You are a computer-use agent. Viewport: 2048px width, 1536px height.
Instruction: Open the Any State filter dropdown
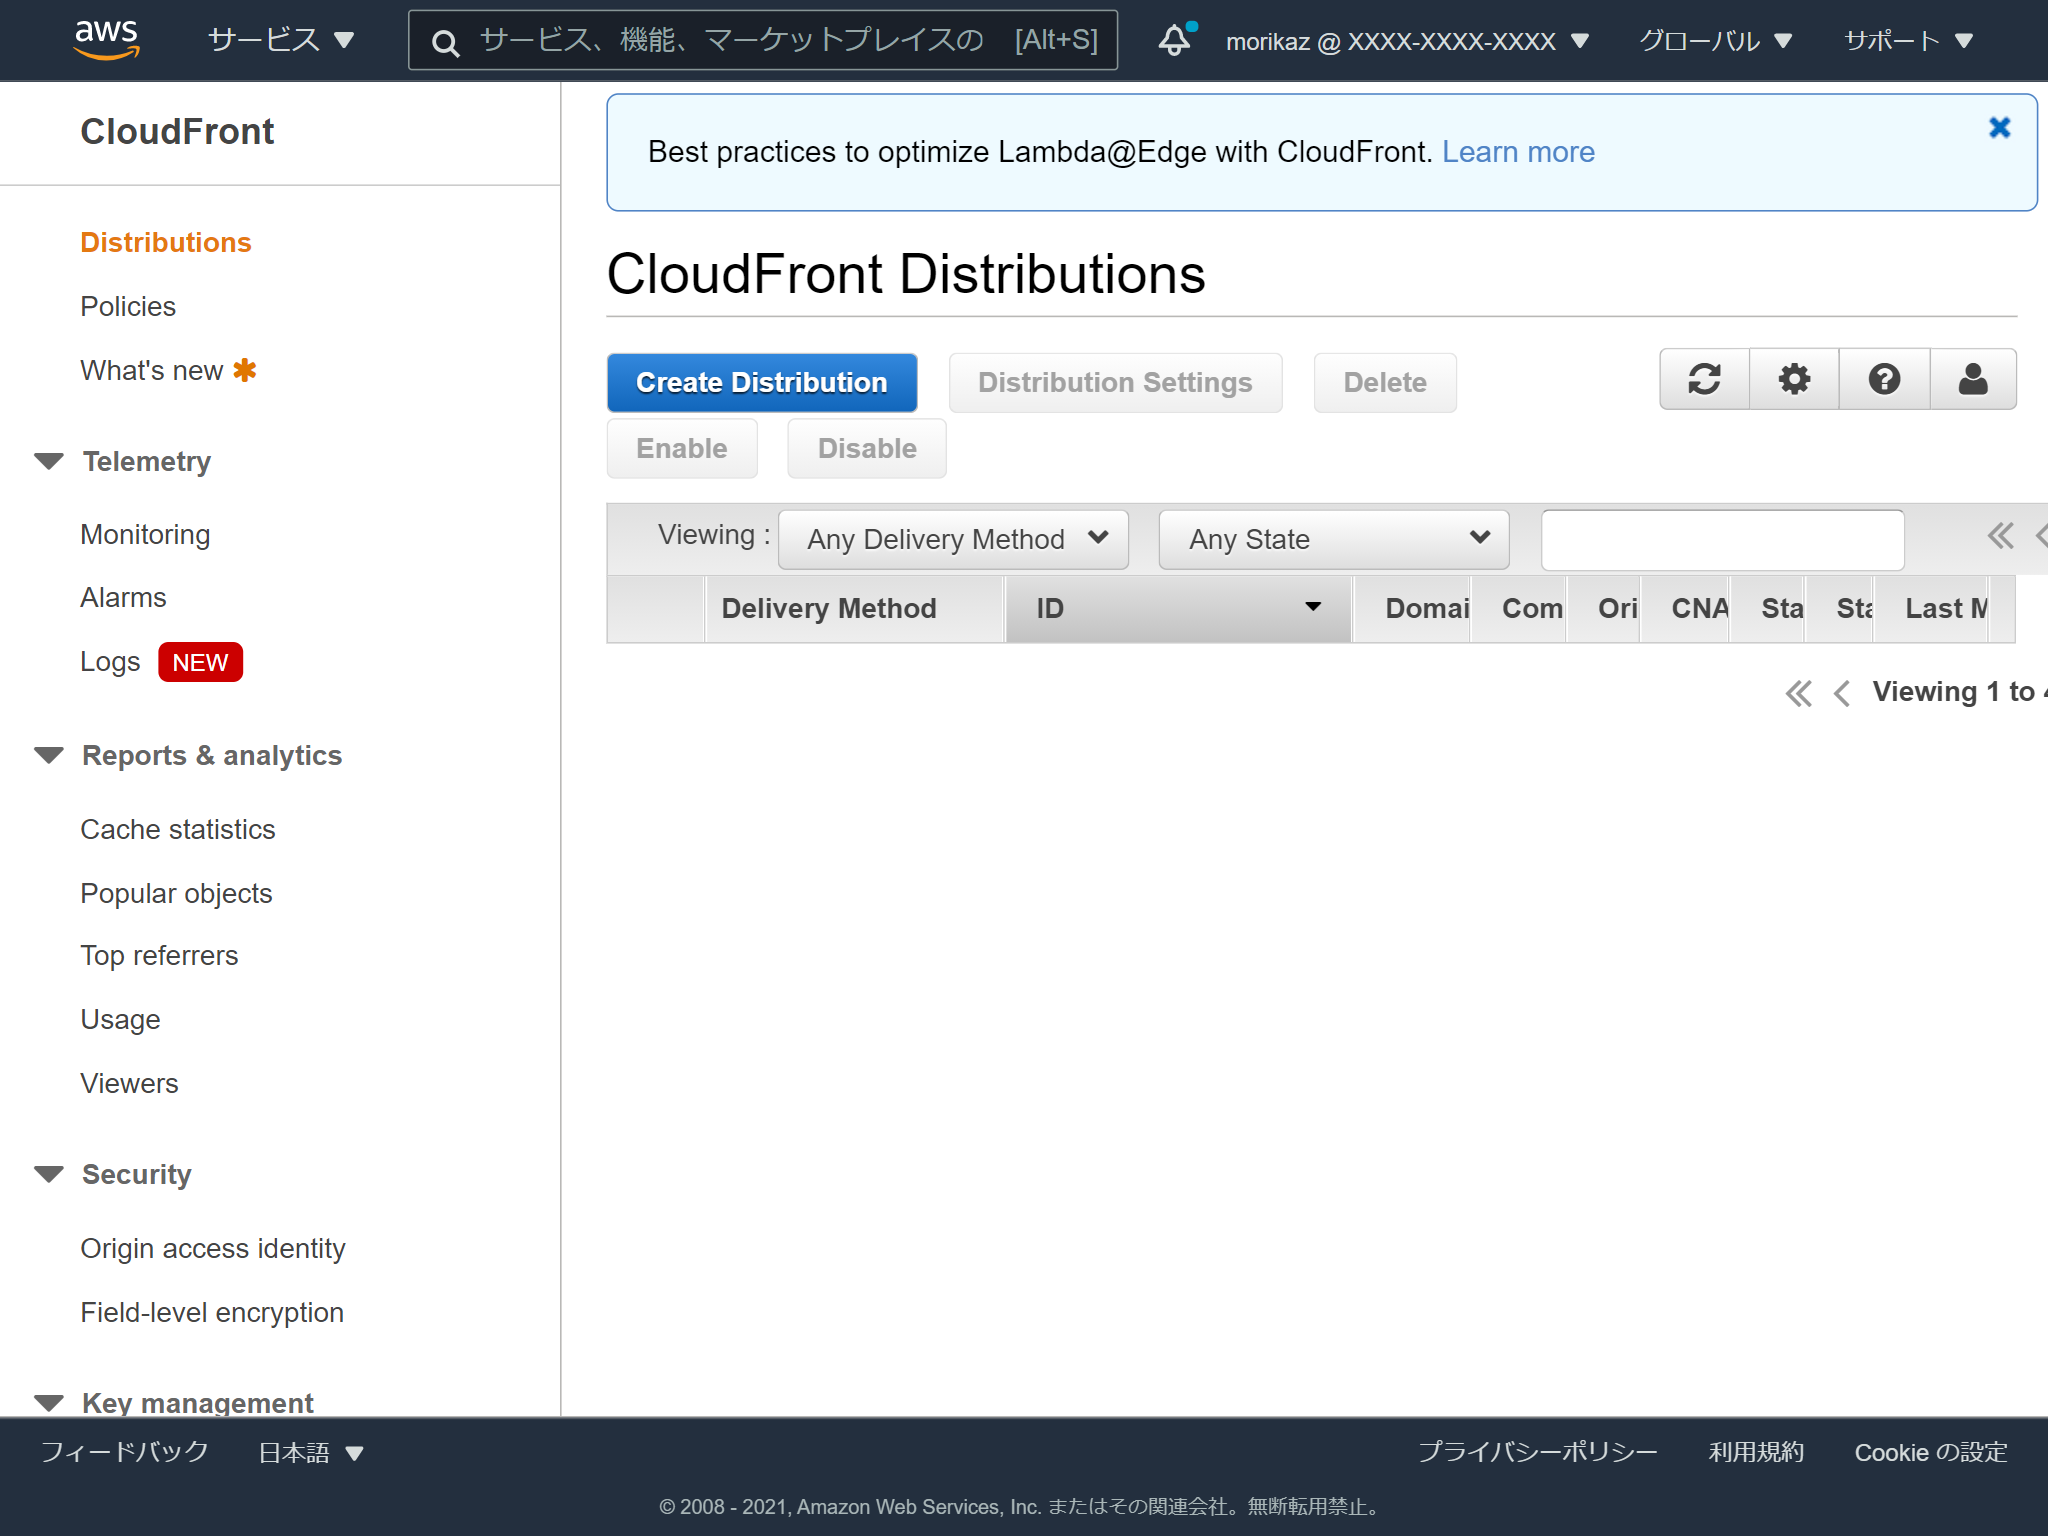pyautogui.click(x=1333, y=539)
